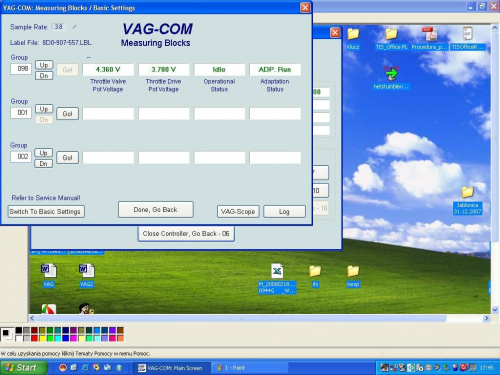Click the Dn button for group 002
The image size is (500, 375).
point(44,164)
